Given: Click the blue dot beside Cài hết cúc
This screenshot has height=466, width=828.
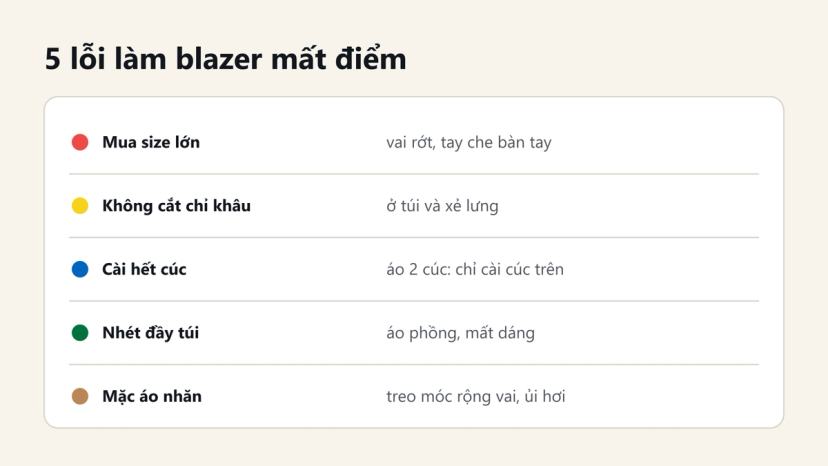Looking at the screenshot, I should click(80, 269).
